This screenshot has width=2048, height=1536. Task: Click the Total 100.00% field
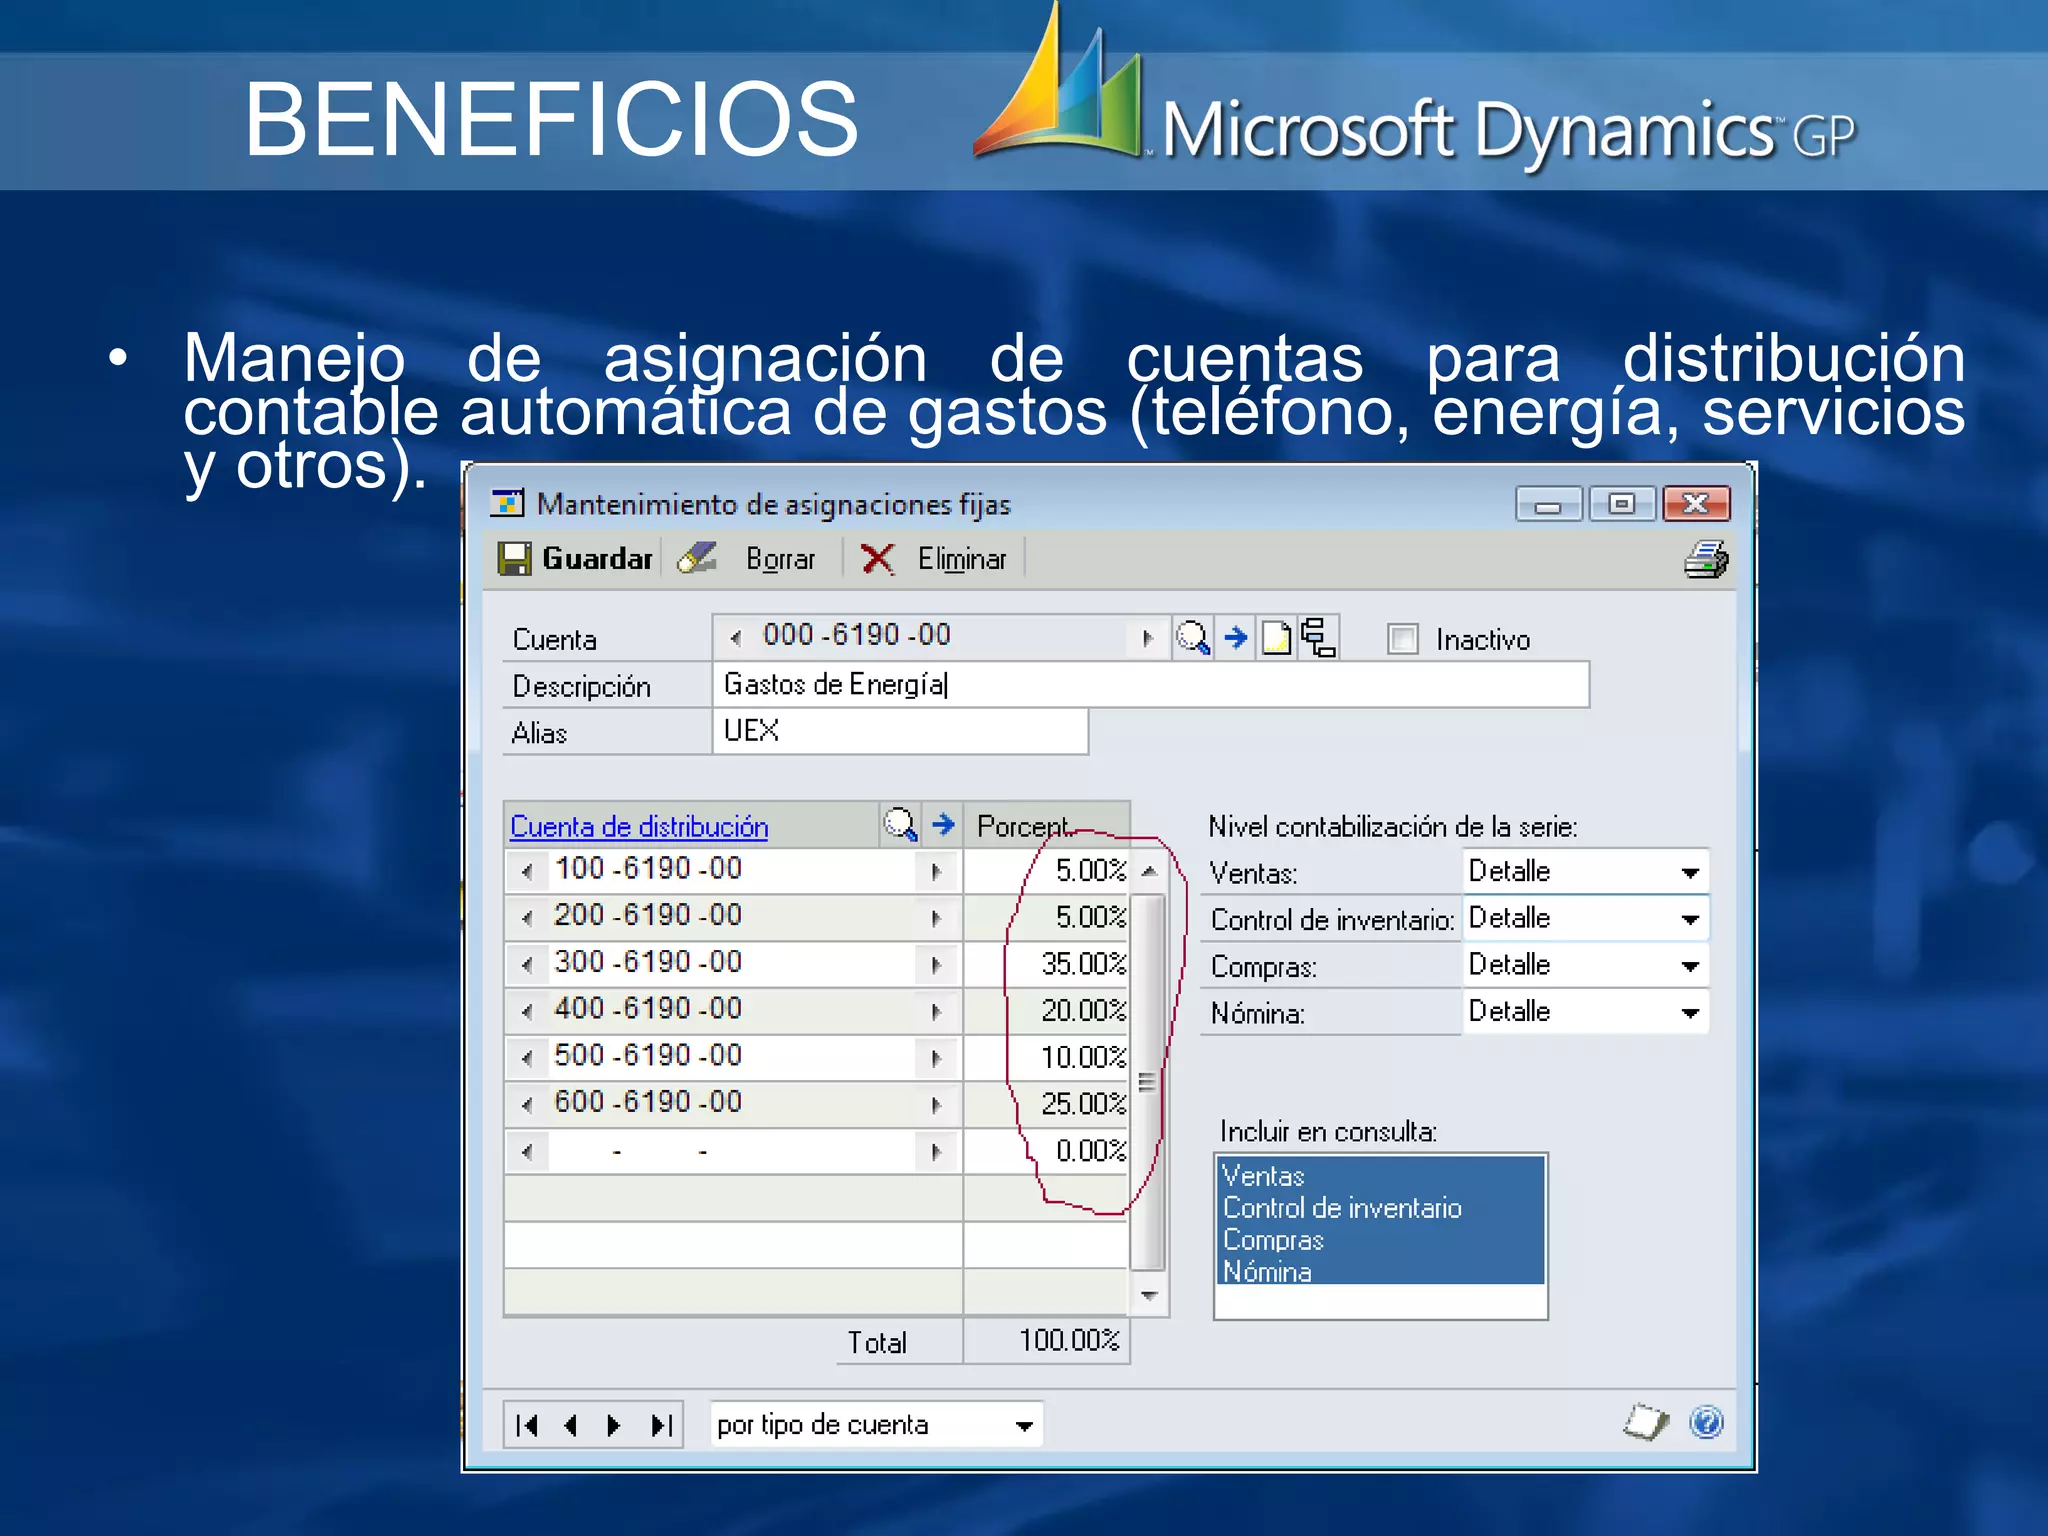point(1047,1341)
